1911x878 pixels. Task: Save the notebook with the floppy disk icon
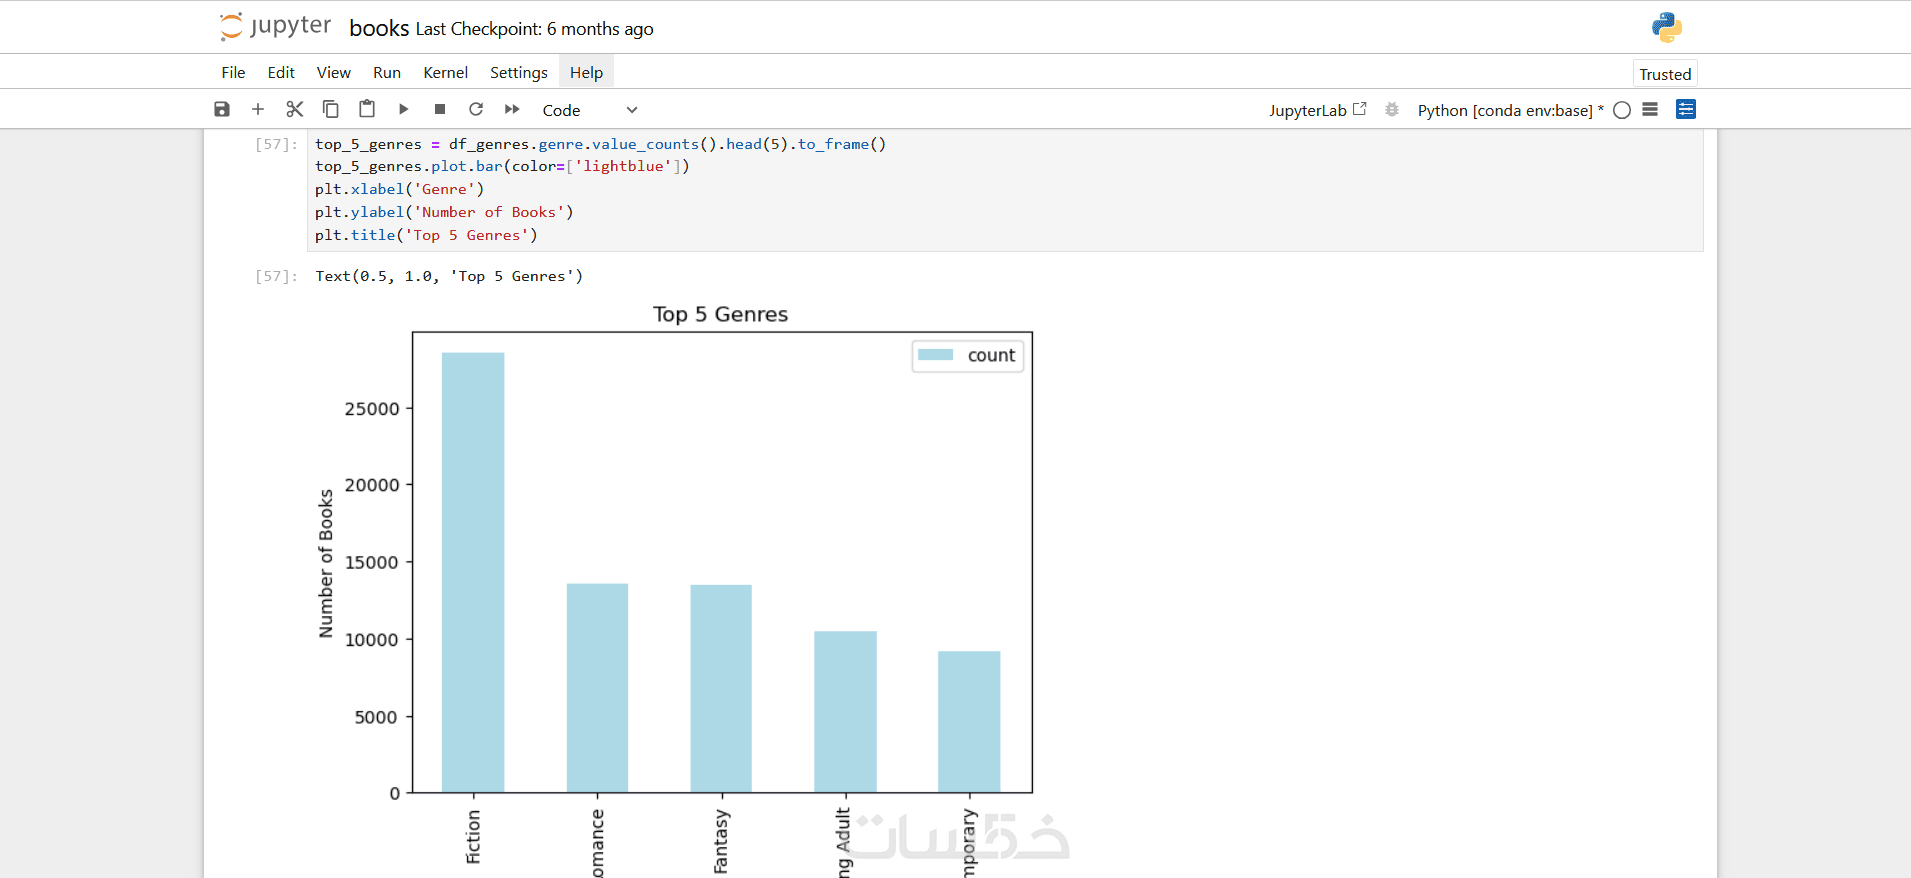click(x=222, y=109)
